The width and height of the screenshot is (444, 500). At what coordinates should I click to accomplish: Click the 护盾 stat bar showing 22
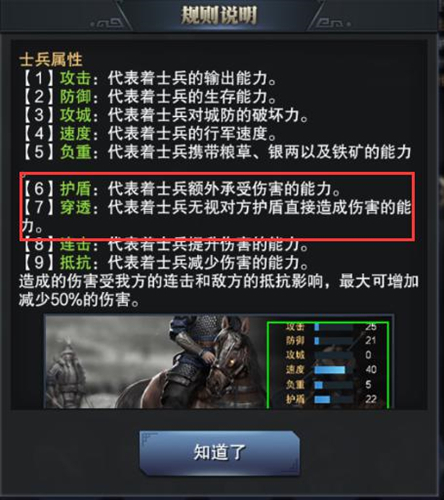[333, 399]
